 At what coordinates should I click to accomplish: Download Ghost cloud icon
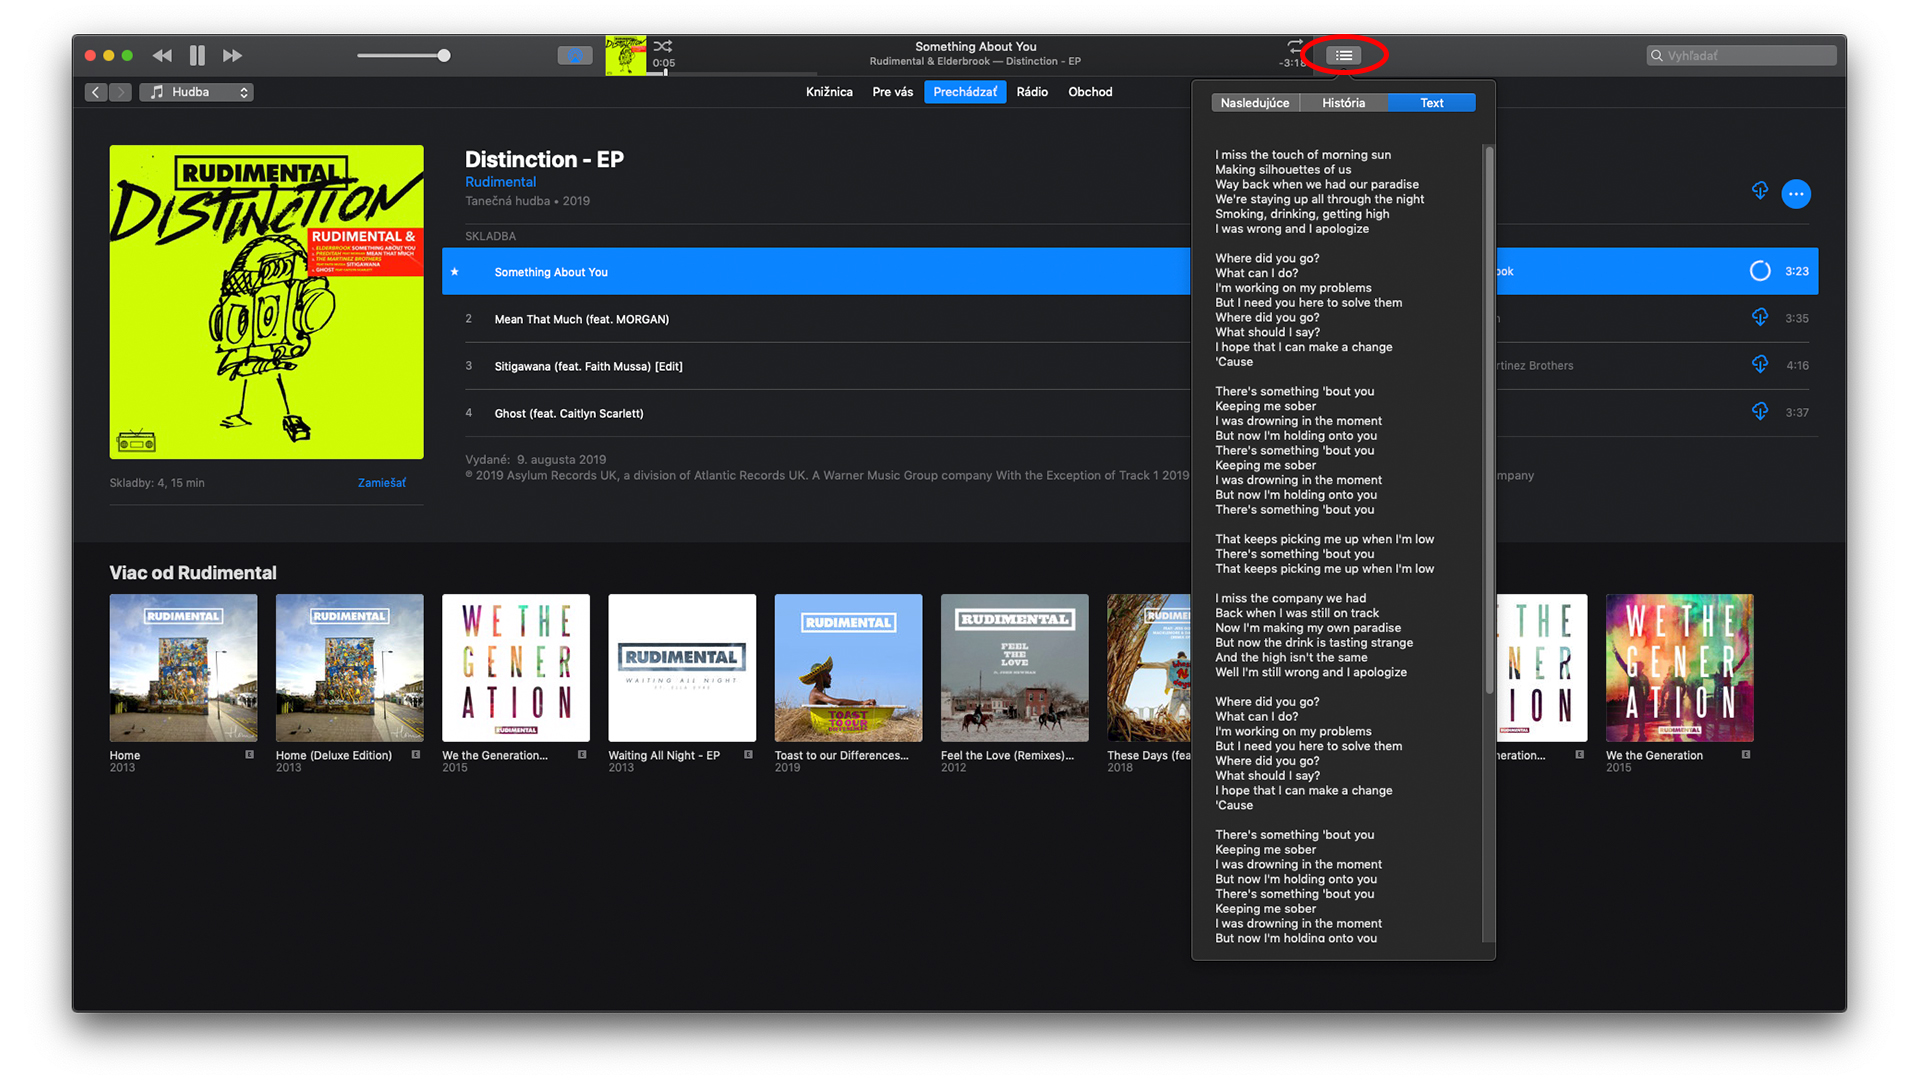tap(1760, 411)
